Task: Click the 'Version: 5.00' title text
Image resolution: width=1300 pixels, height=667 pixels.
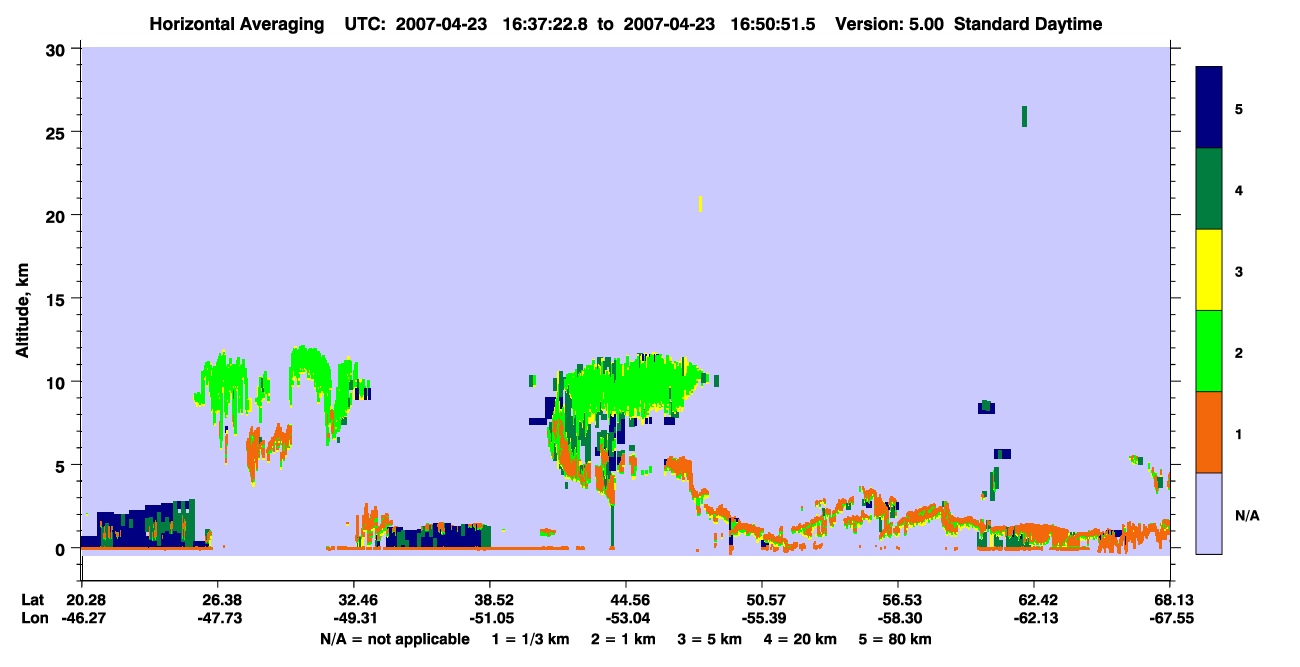Action: (891, 24)
